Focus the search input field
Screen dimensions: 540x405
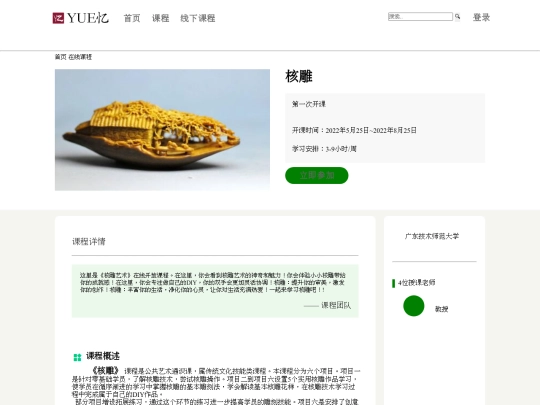pos(420,17)
